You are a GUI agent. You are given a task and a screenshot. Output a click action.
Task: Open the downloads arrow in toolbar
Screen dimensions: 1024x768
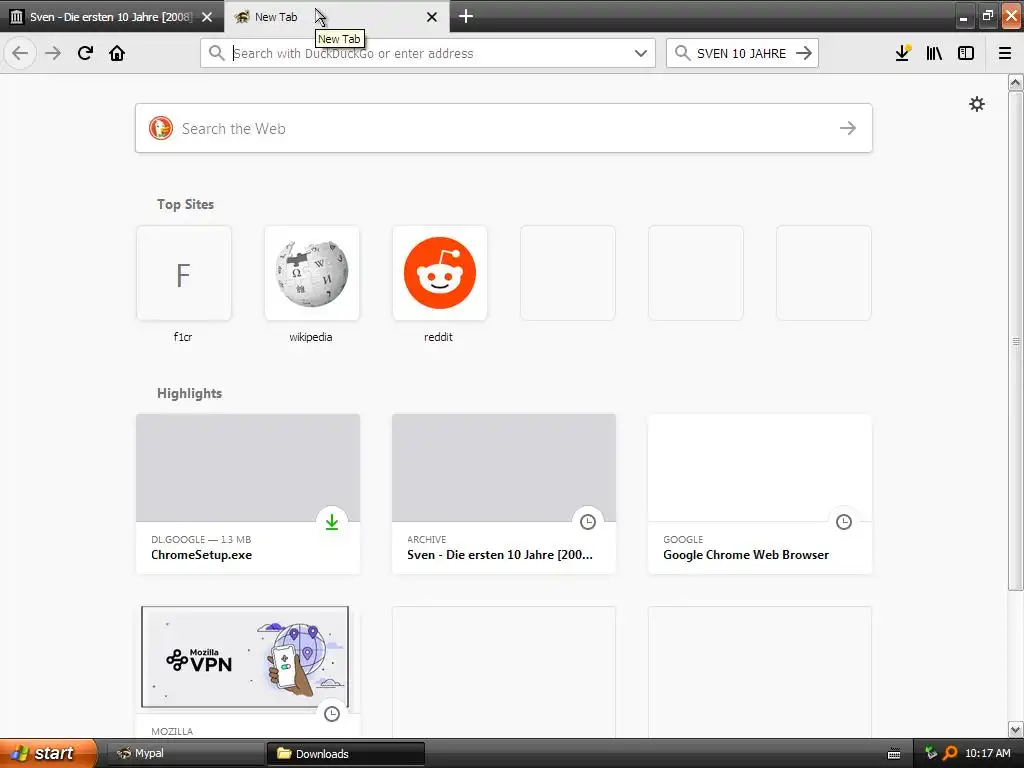[x=903, y=53]
